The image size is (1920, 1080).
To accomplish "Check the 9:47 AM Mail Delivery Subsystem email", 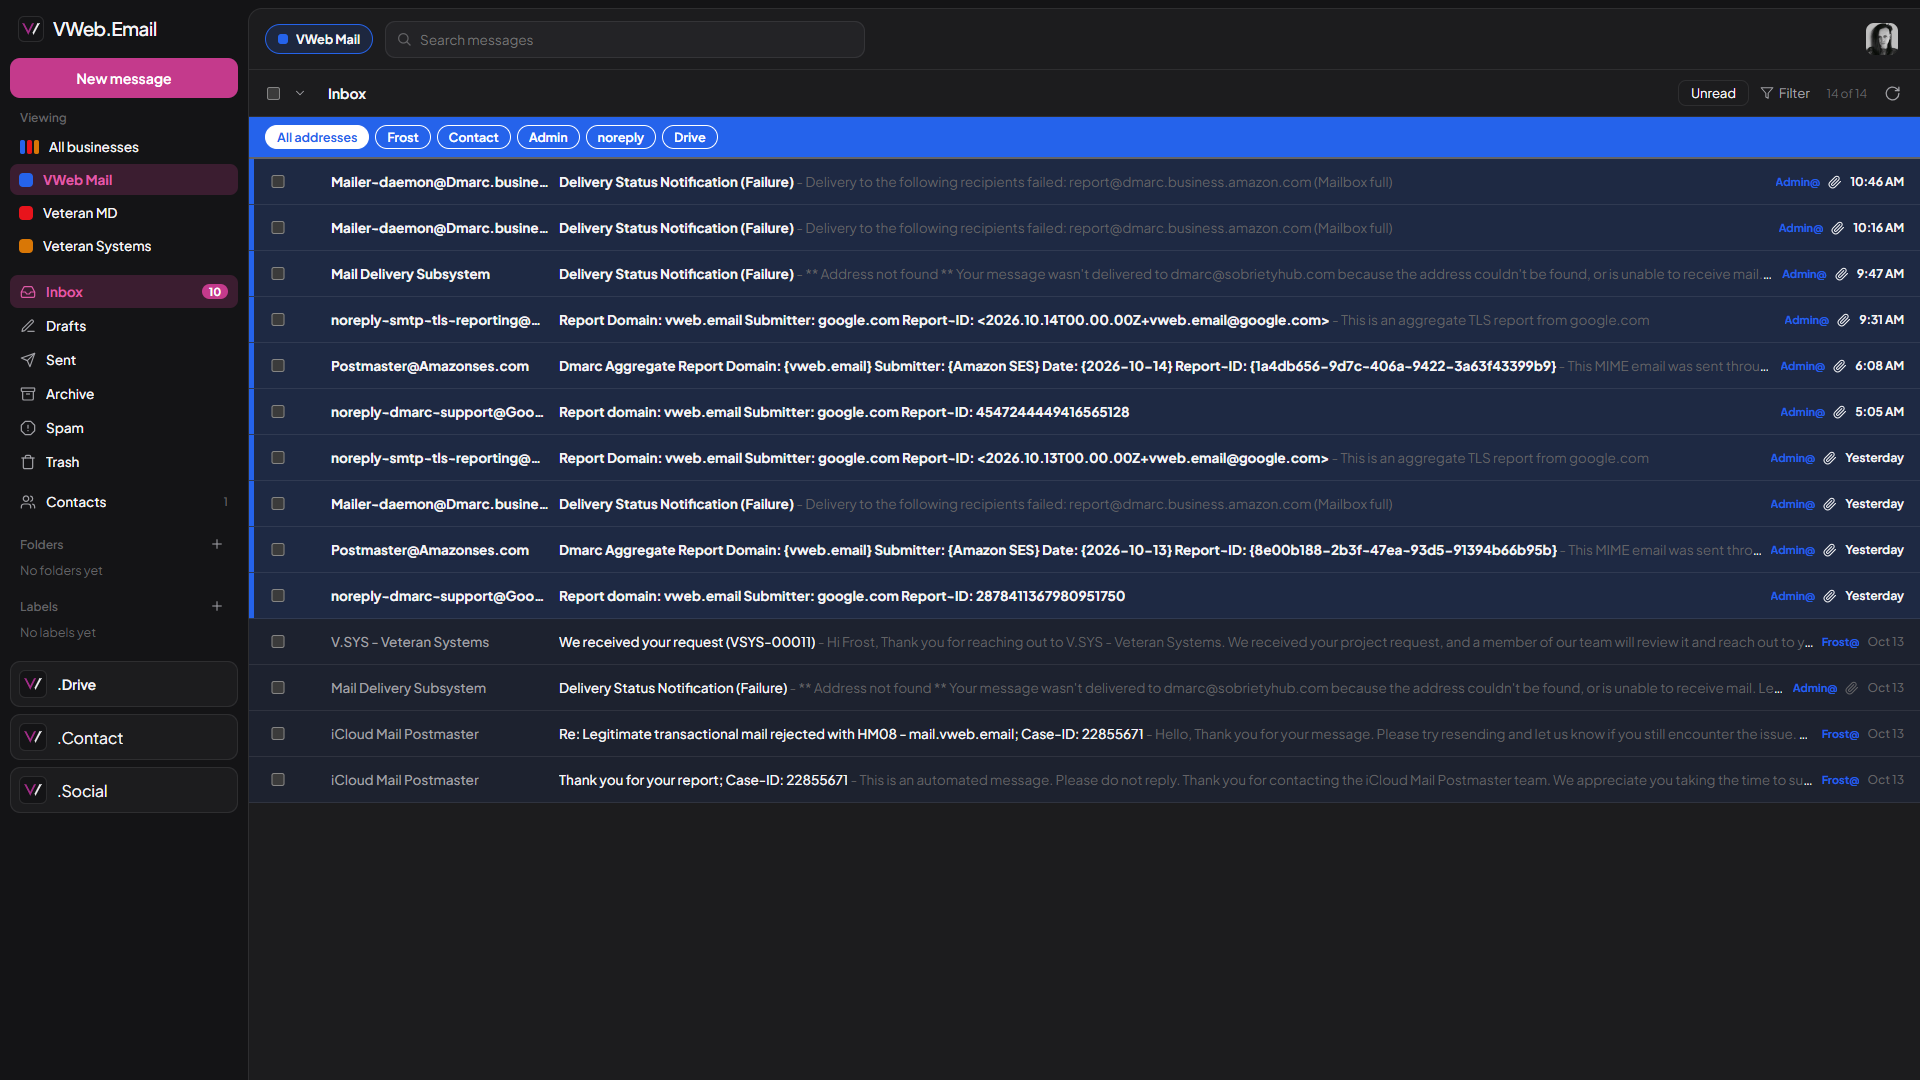I will [278, 274].
